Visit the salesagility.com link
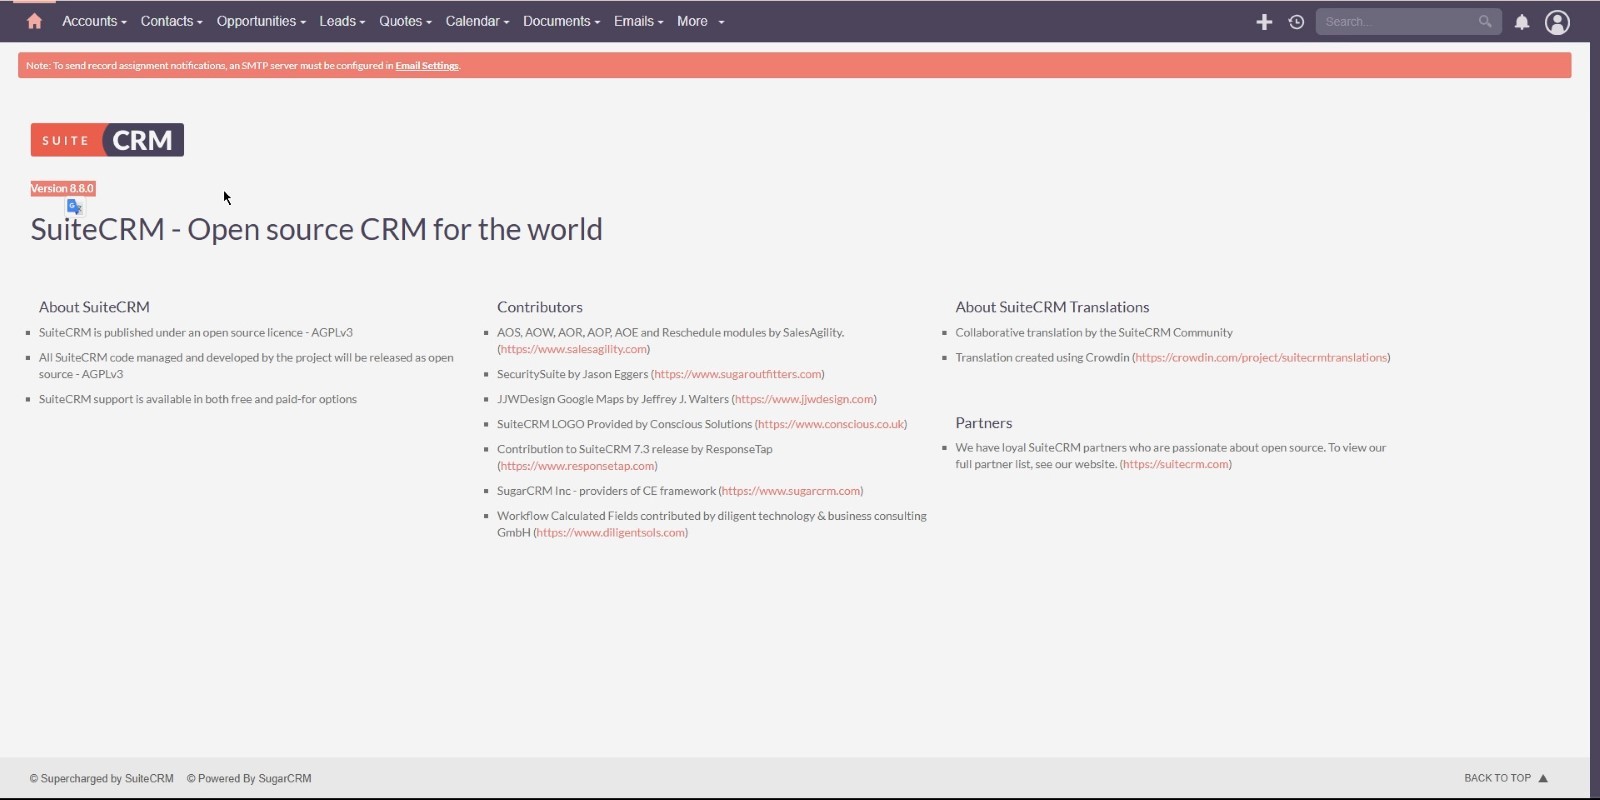The width and height of the screenshot is (1600, 800). coord(574,349)
